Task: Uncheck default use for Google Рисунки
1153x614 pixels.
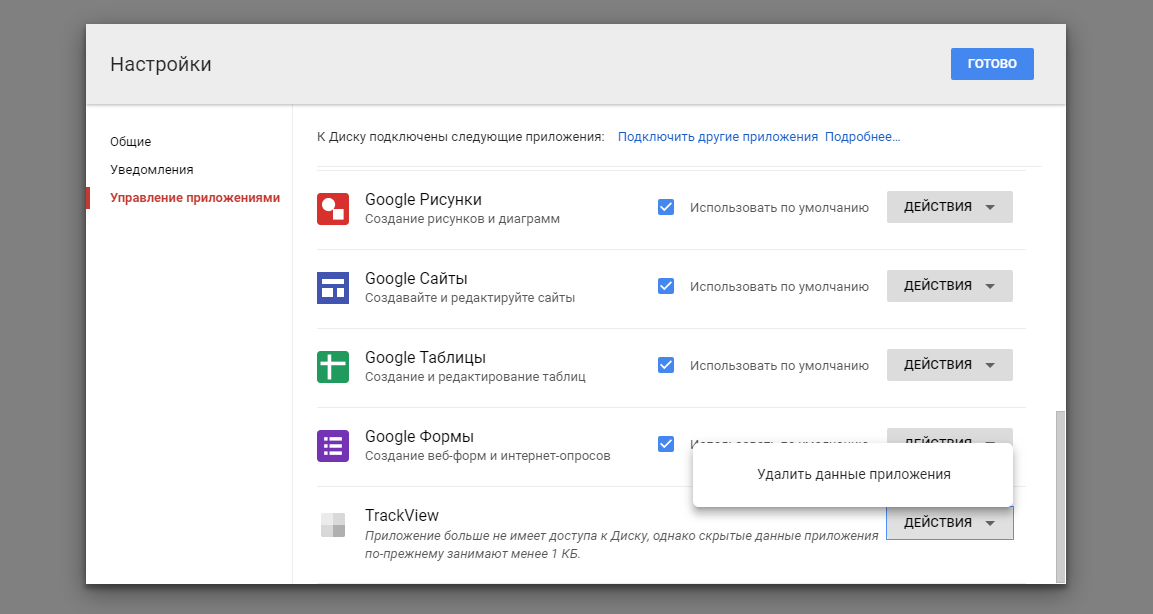Action: tap(665, 207)
